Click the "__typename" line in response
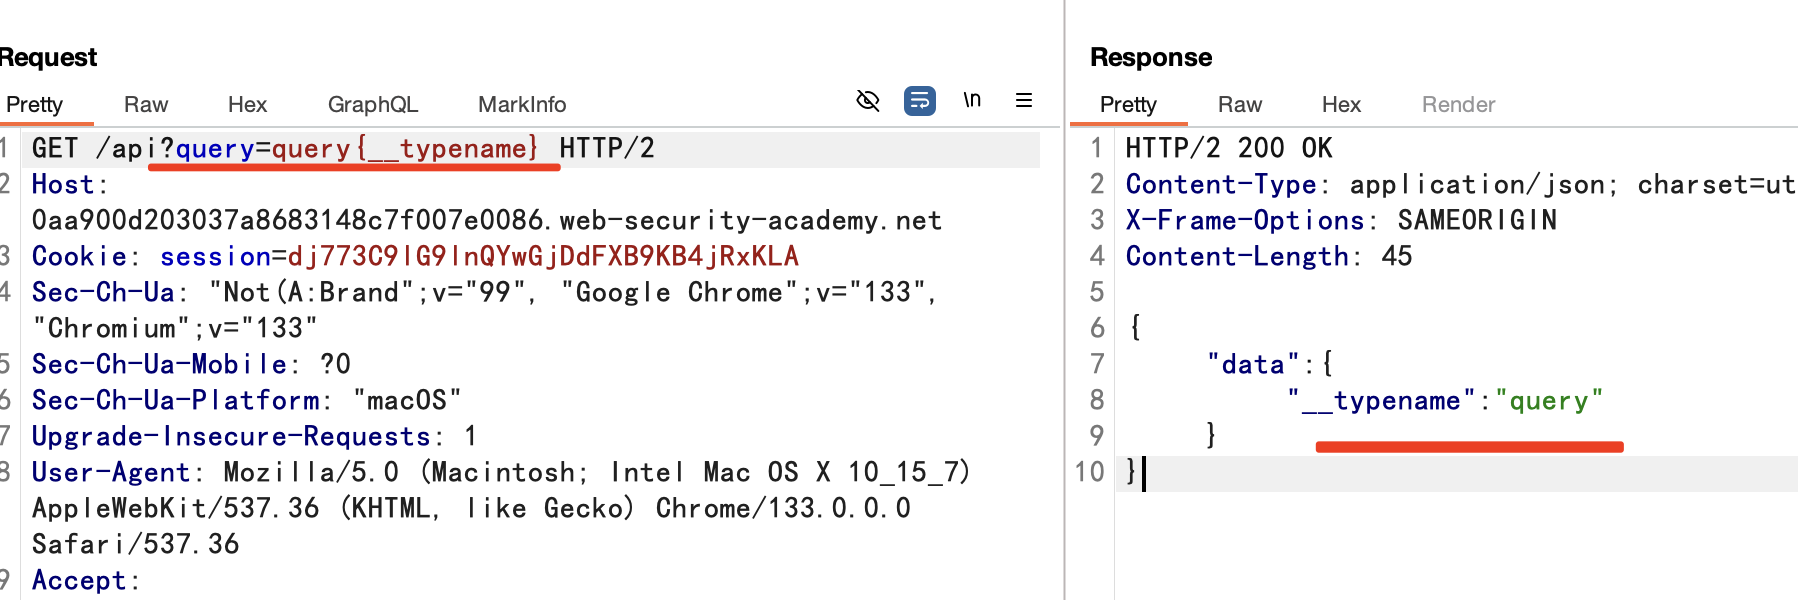The width and height of the screenshot is (1798, 600). point(1444,400)
